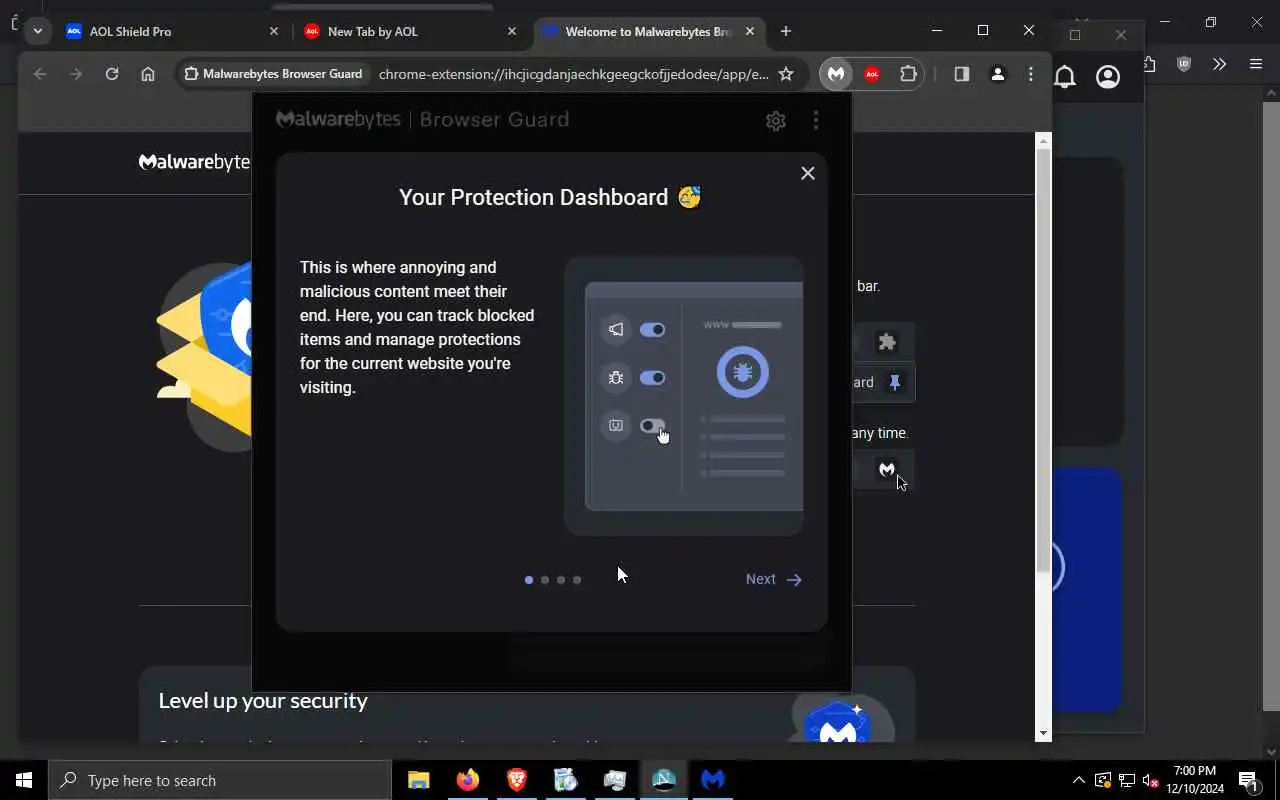This screenshot has width=1280, height=800.
Task: Go back to the previous page
Action: coord(40,74)
